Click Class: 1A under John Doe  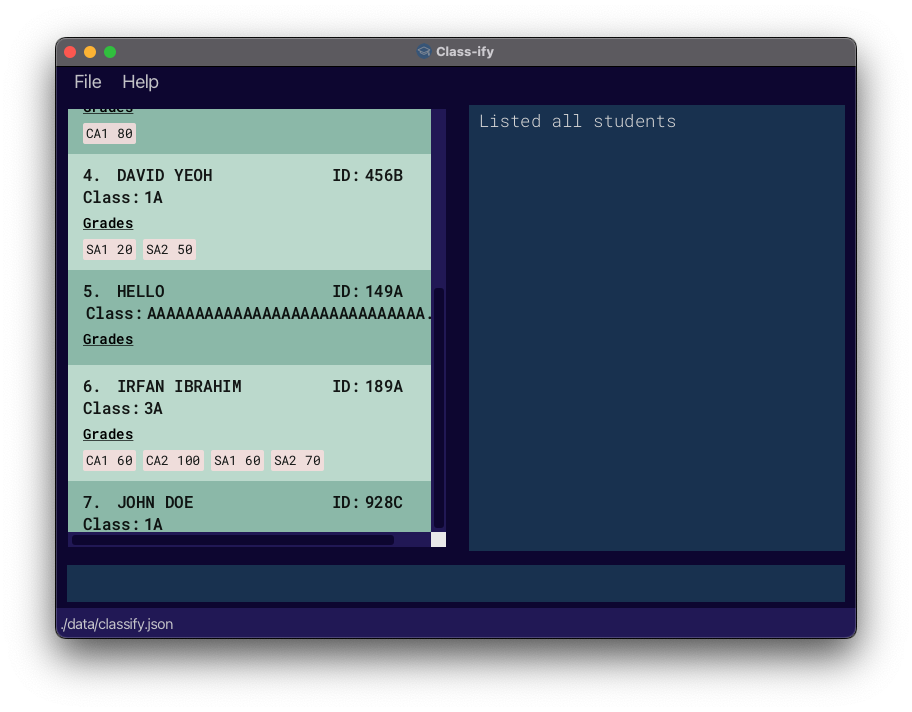point(123,524)
